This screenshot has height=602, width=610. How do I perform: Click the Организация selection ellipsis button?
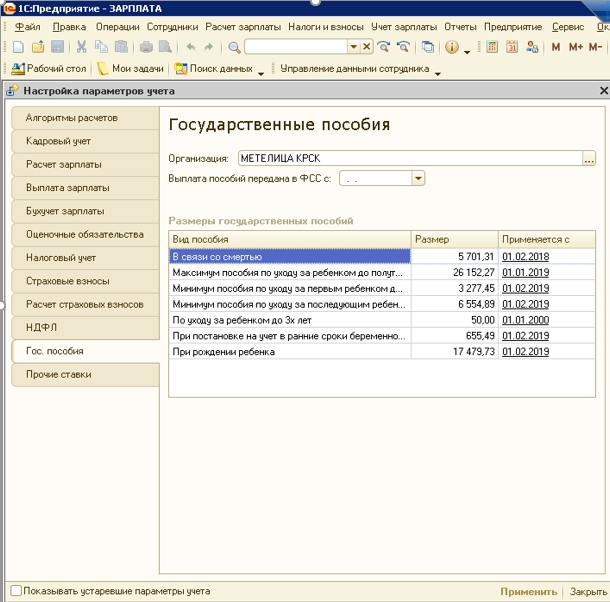[589, 158]
